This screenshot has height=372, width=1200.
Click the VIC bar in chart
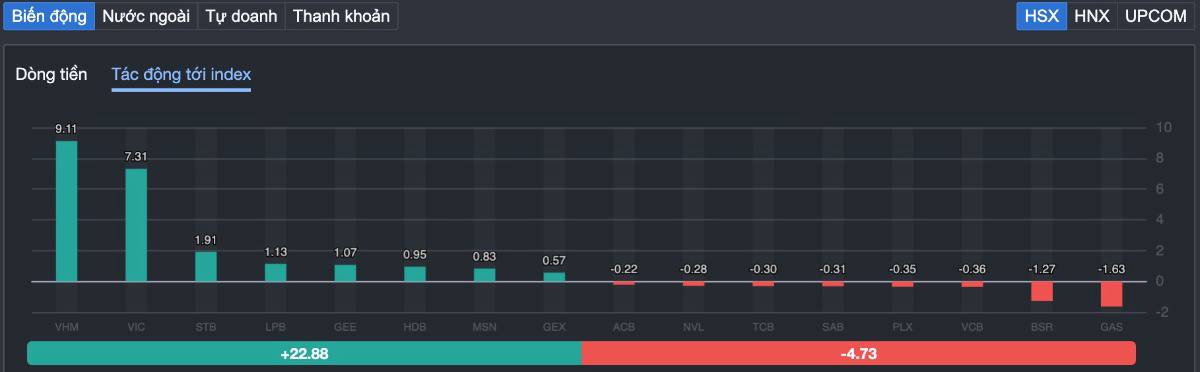pyautogui.click(x=136, y=225)
